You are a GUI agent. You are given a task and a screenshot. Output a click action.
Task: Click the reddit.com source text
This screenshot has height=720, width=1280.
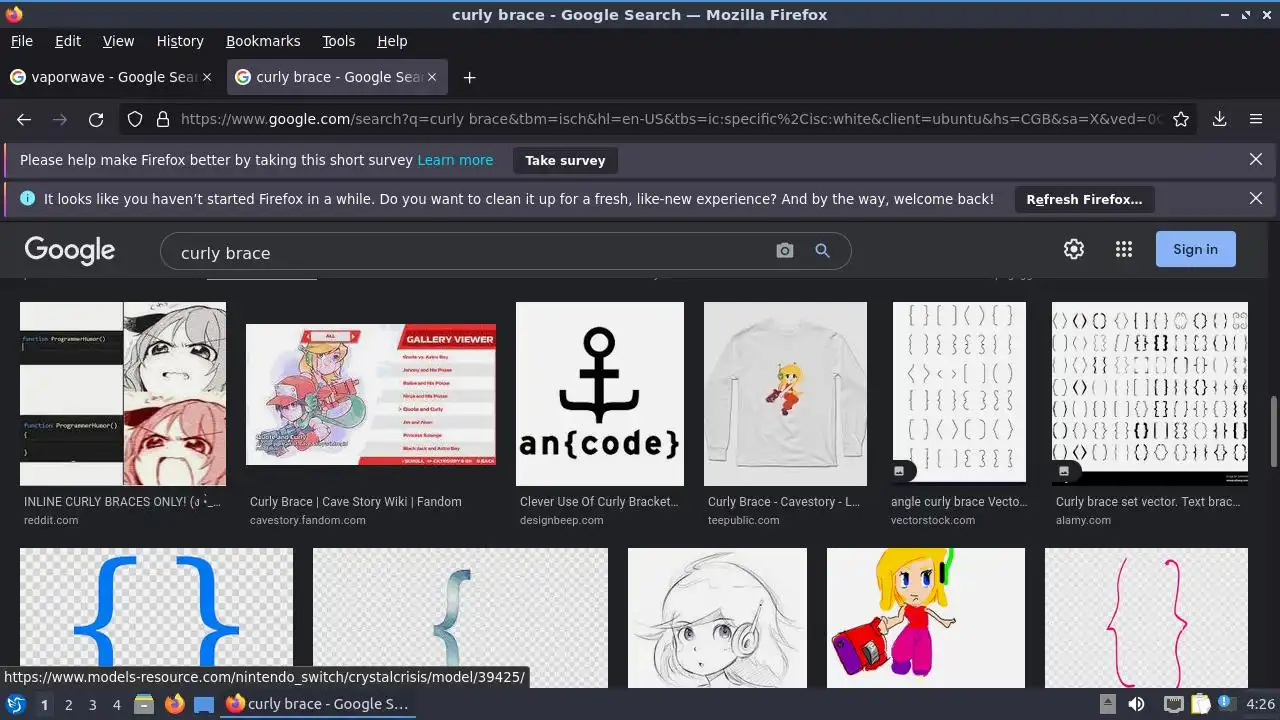point(51,520)
